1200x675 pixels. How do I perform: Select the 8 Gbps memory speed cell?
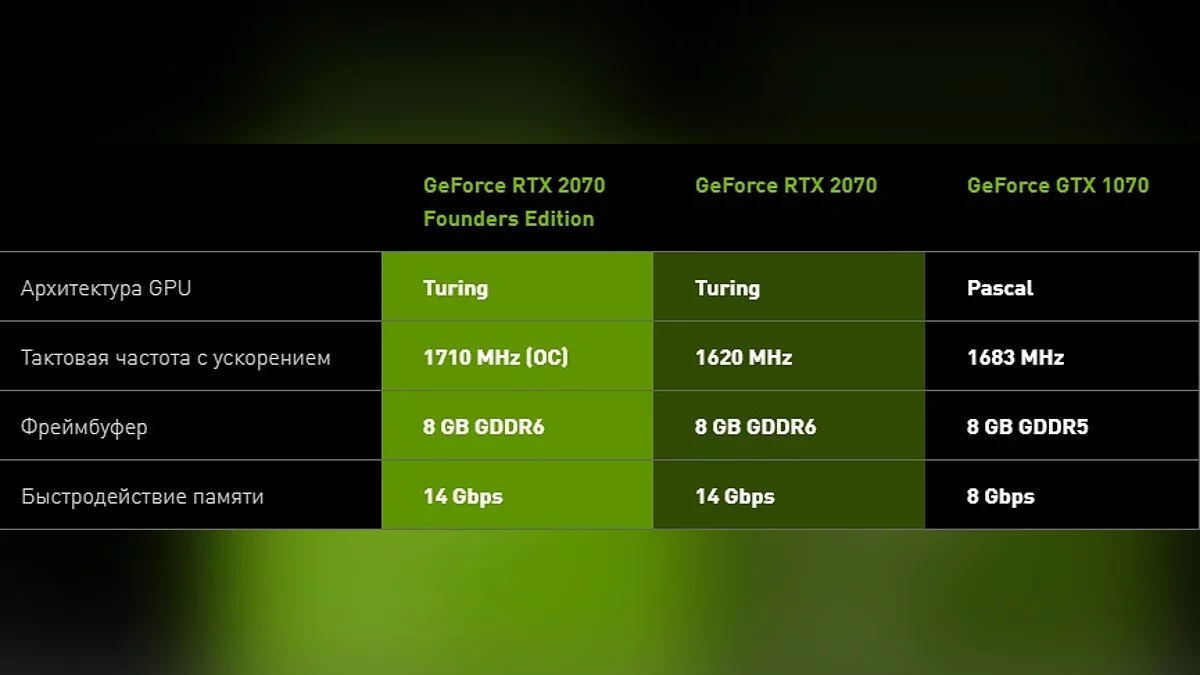pyautogui.click(x=1000, y=496)
